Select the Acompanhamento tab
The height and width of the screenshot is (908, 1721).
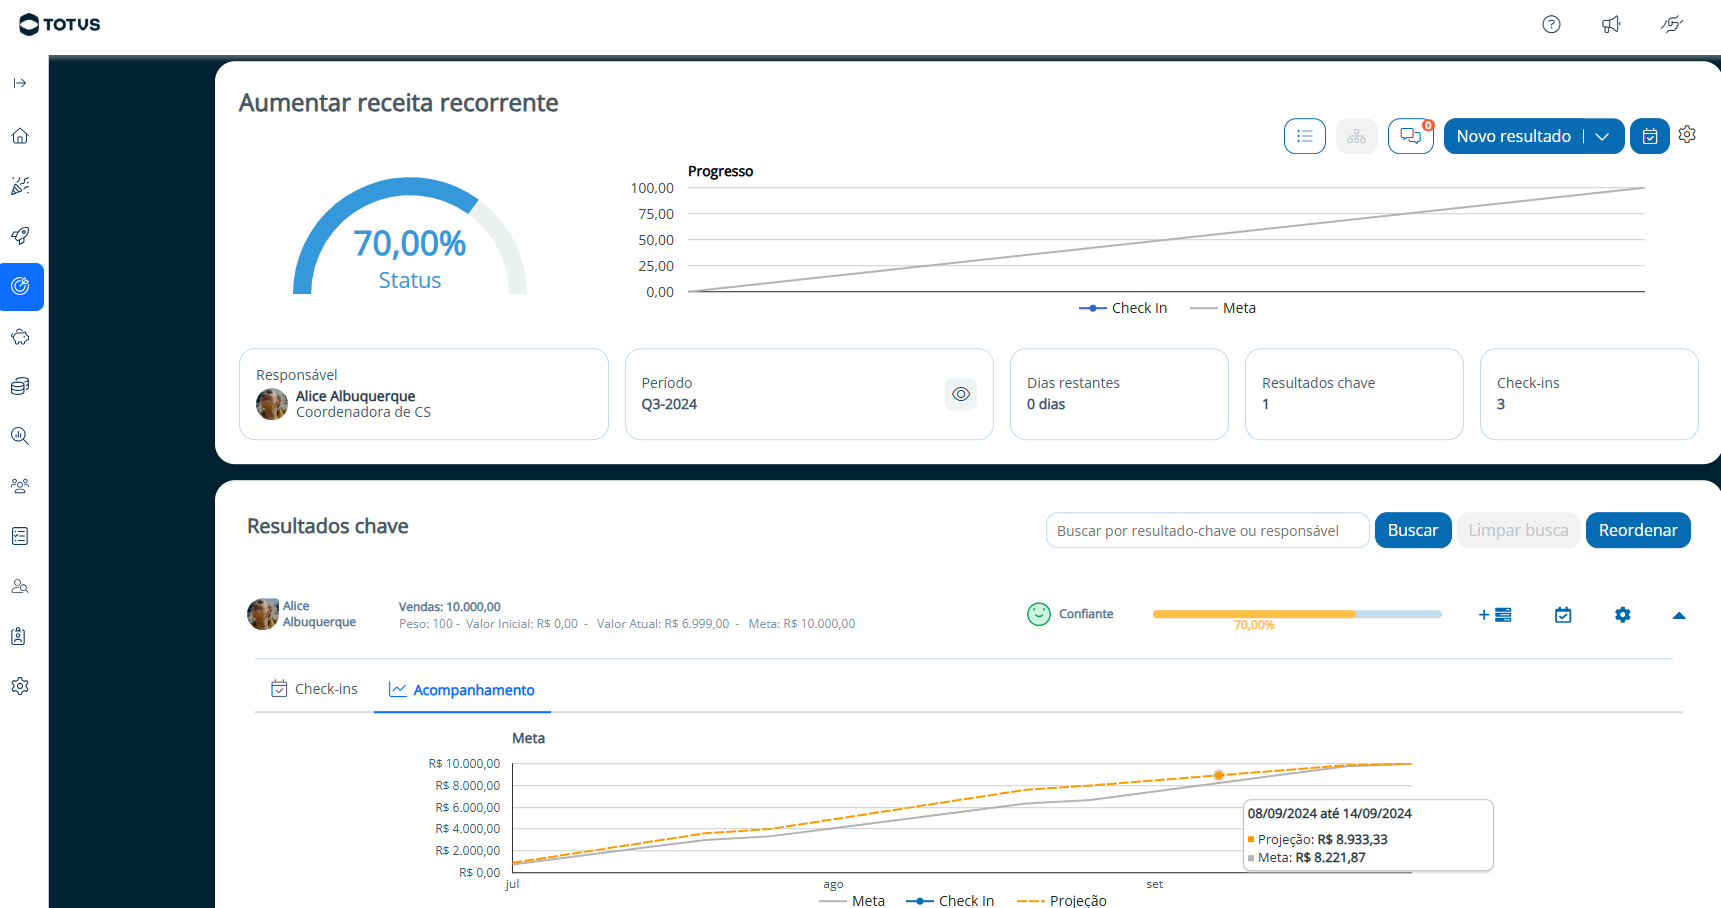(462, 690)
